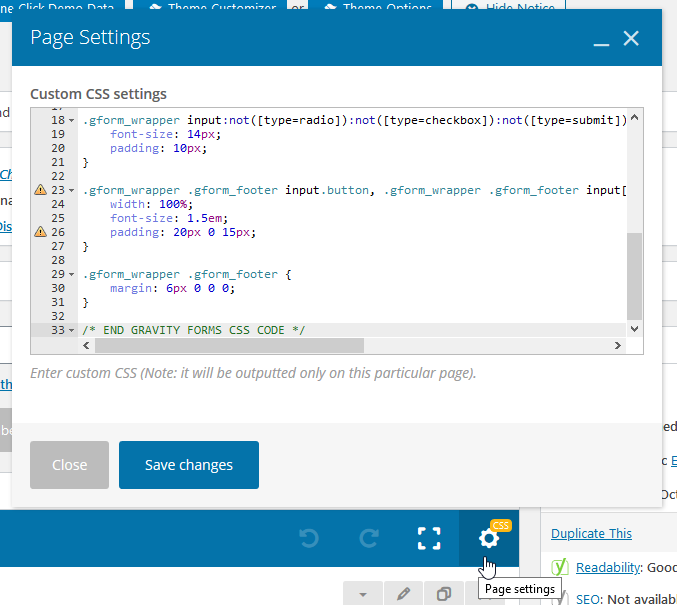Click editor vertical scrollbar down arrow

[634, 329]
